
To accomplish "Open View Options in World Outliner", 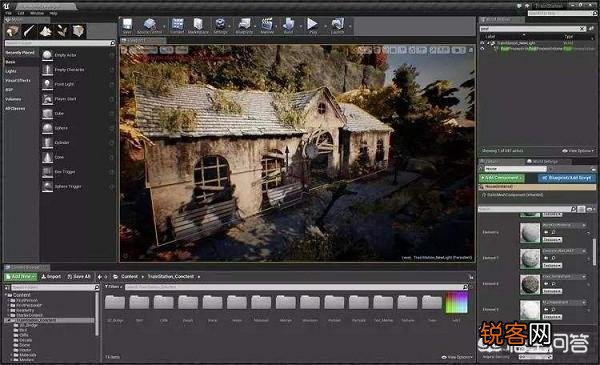I will pos(578,151).
